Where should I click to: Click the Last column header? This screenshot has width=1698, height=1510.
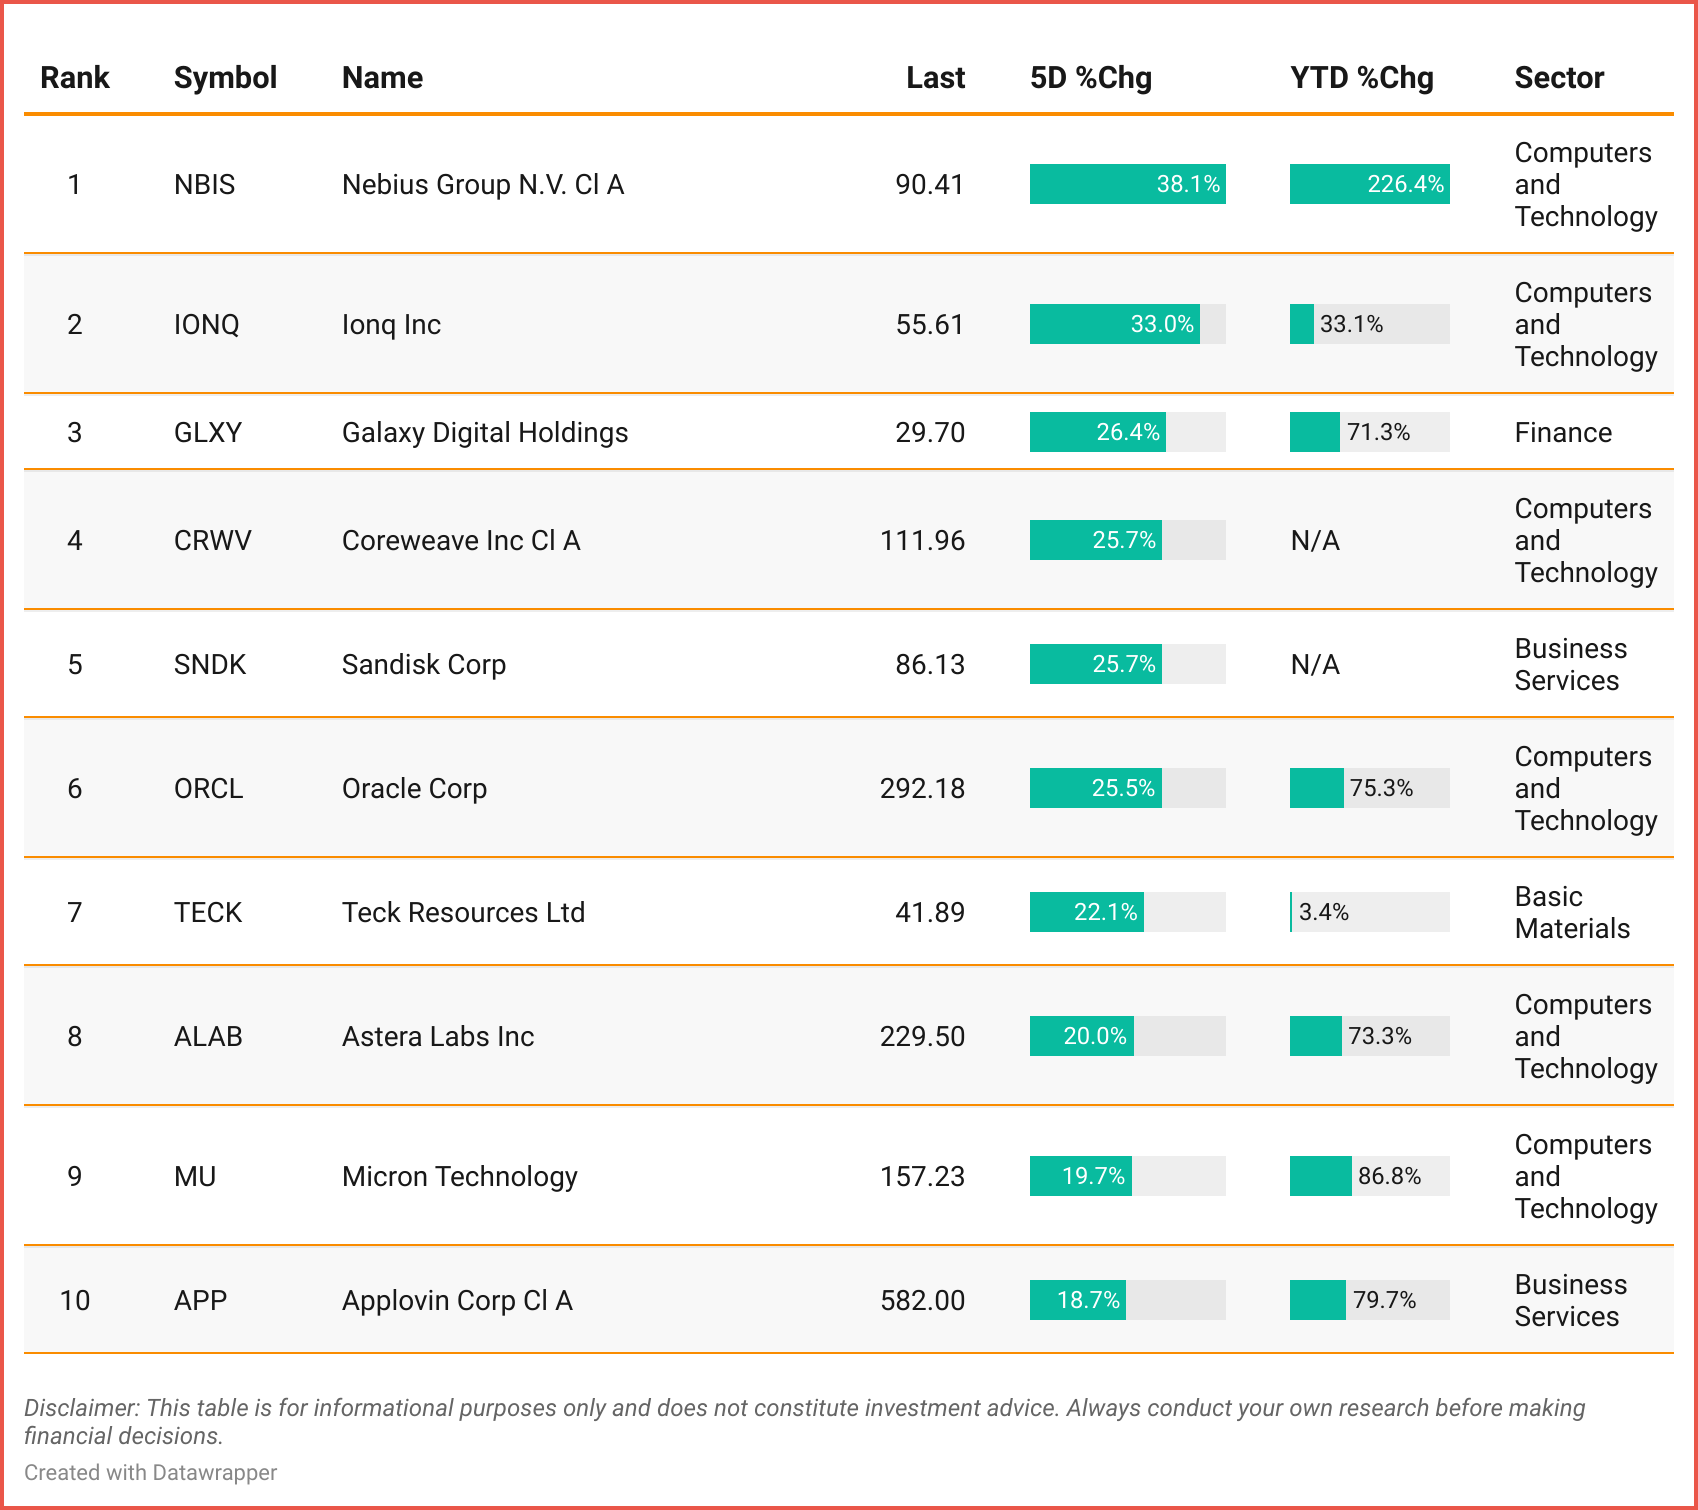point(935,78)
